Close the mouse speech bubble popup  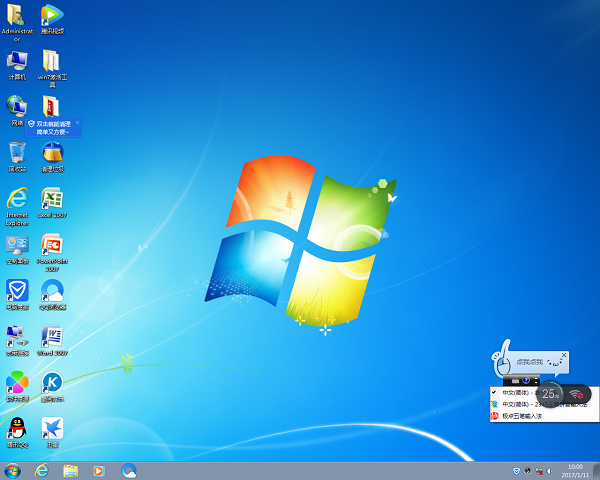coord(564,355)
